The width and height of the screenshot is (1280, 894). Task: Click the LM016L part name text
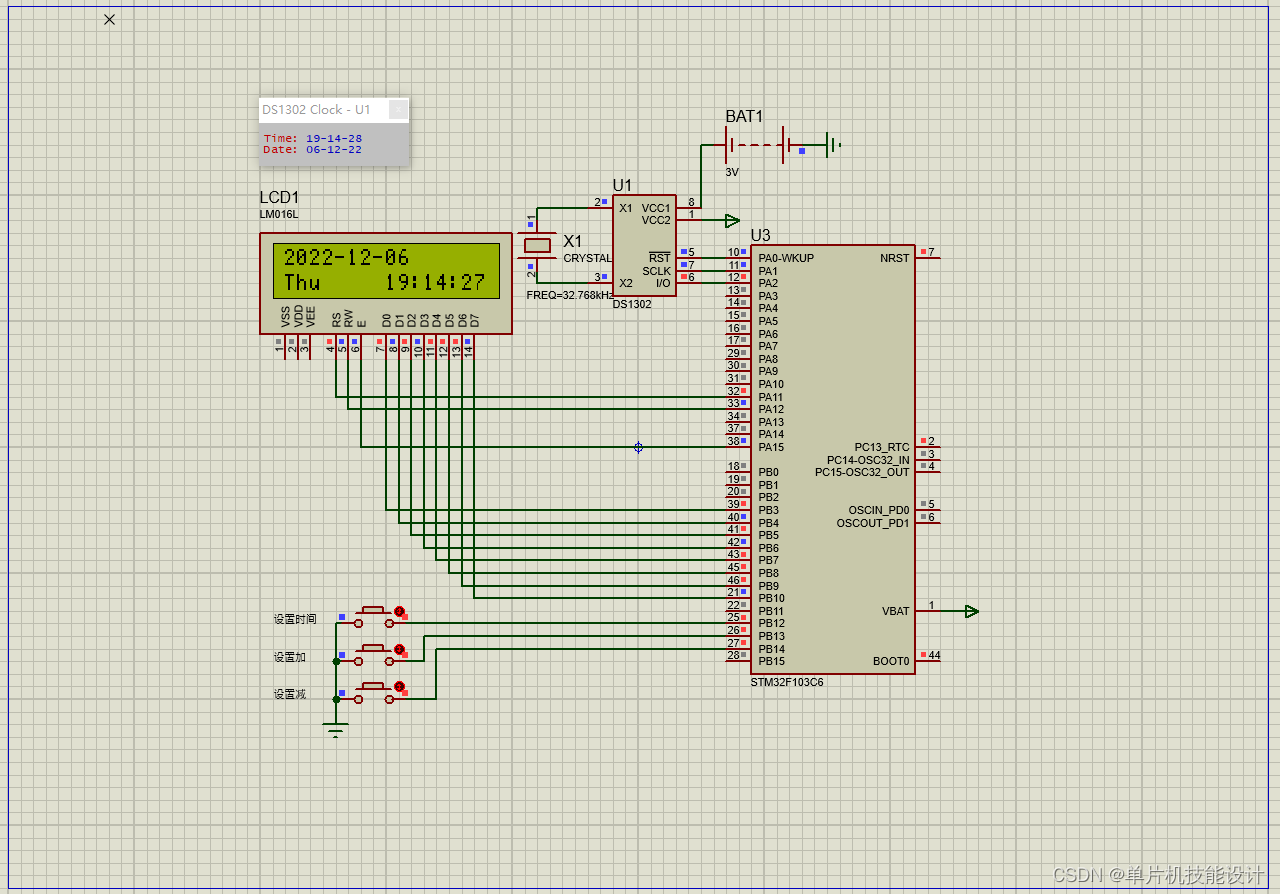pos(279,214)
